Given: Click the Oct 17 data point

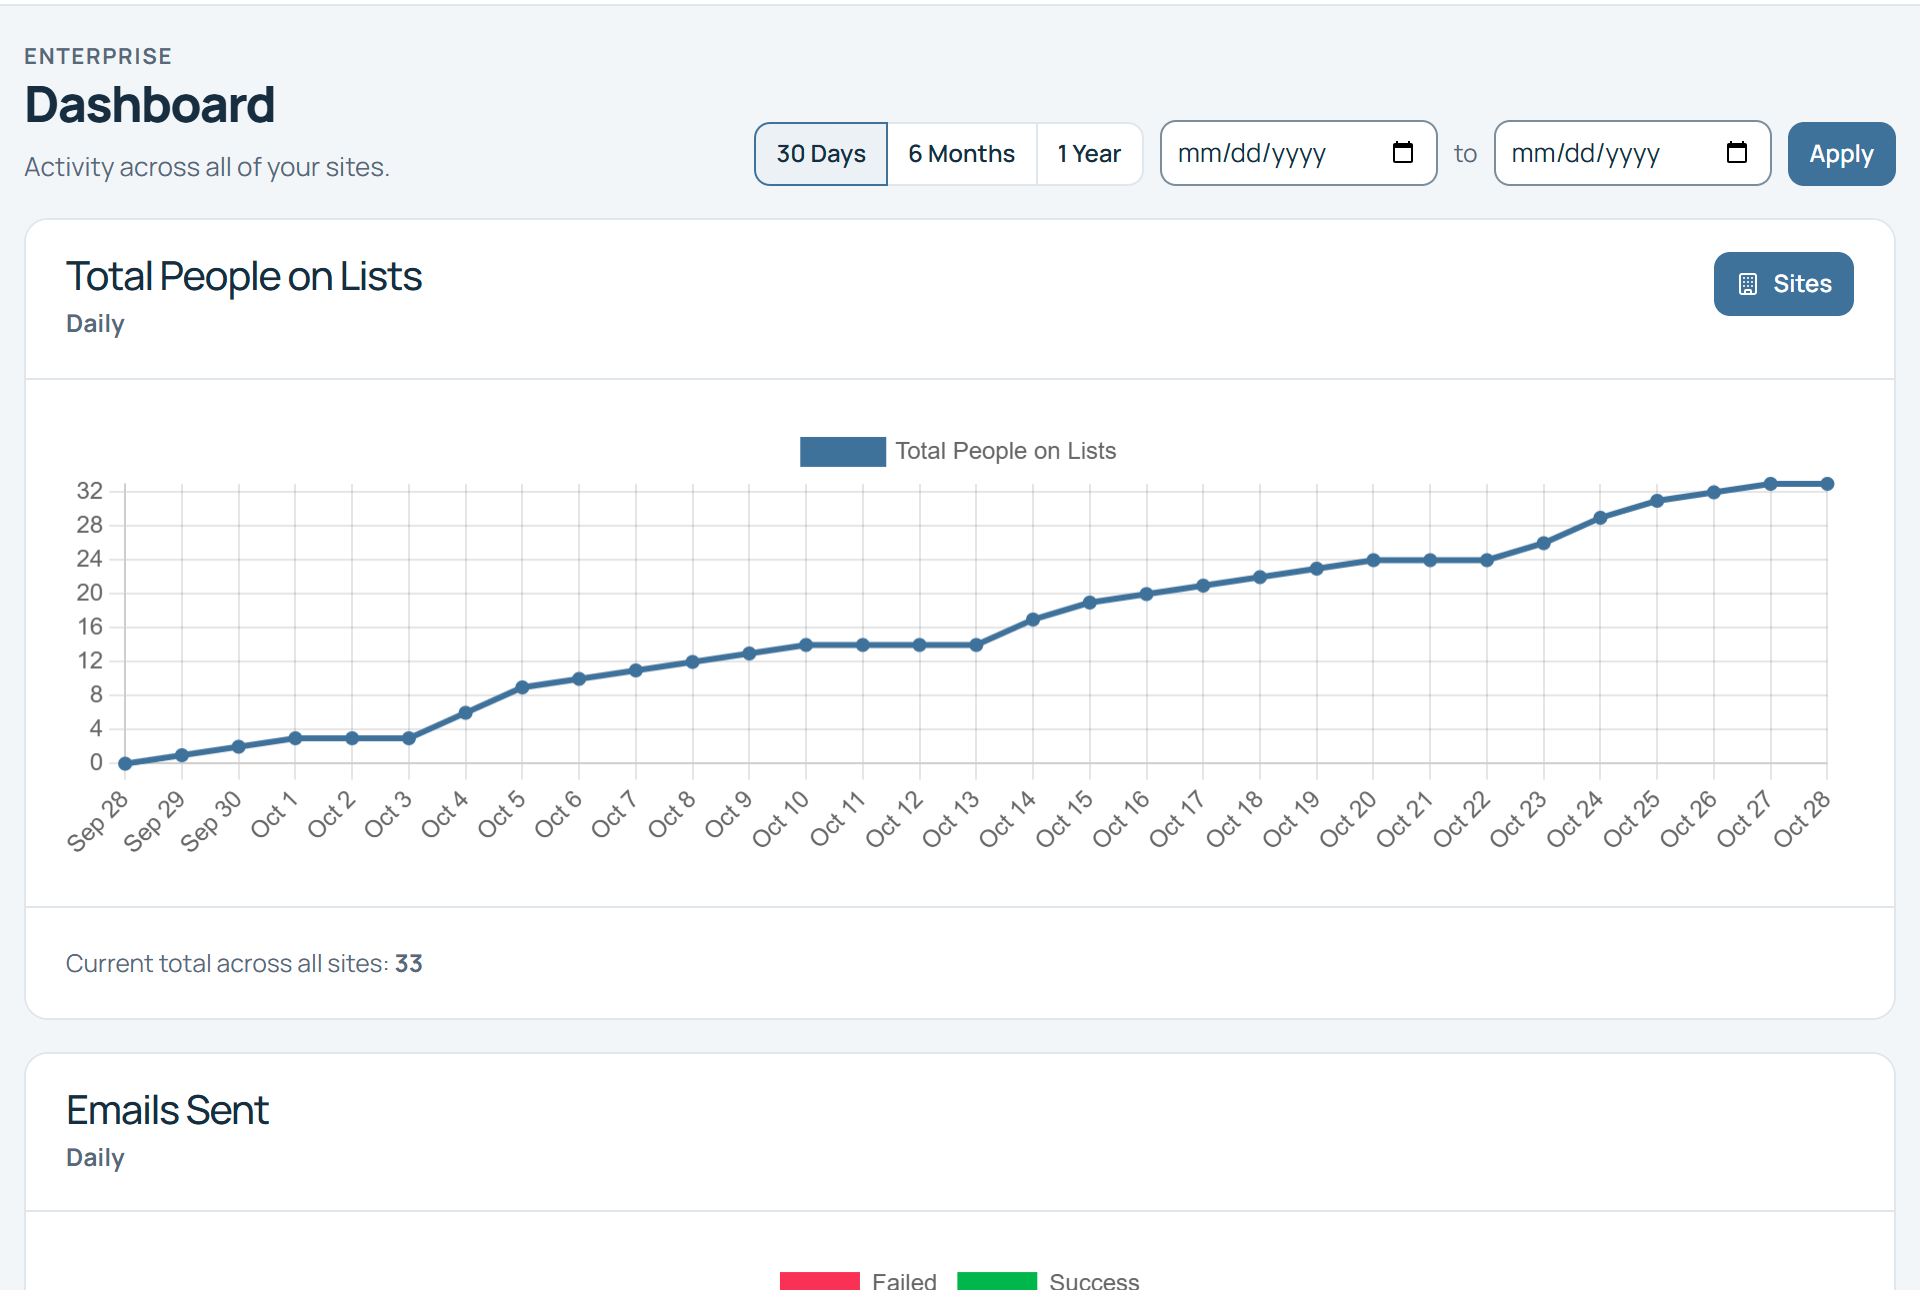Looking at the screenshot, I should coord(1203,586).
